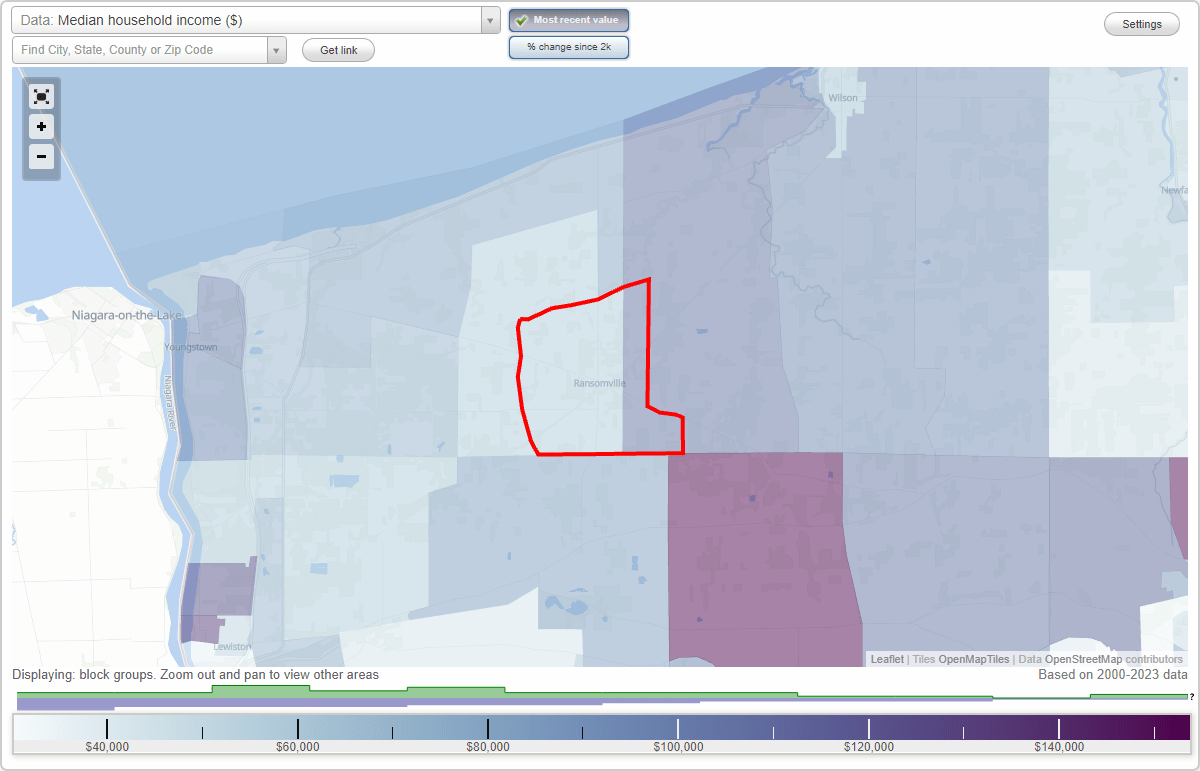Image resolution: width=1200 pixels, height=771 pixels.
Task: Zoom in on the map
Action: tap(41, 126)
